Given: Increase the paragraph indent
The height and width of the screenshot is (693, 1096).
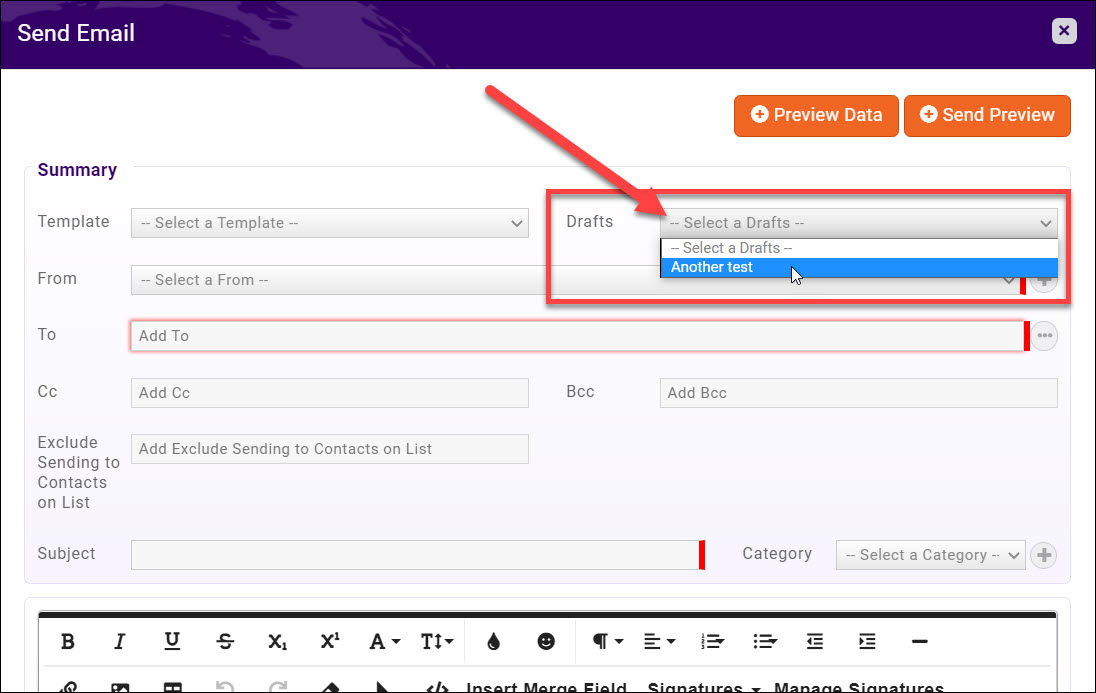Looking at the screenshot, I should click(x=866, y=641).
